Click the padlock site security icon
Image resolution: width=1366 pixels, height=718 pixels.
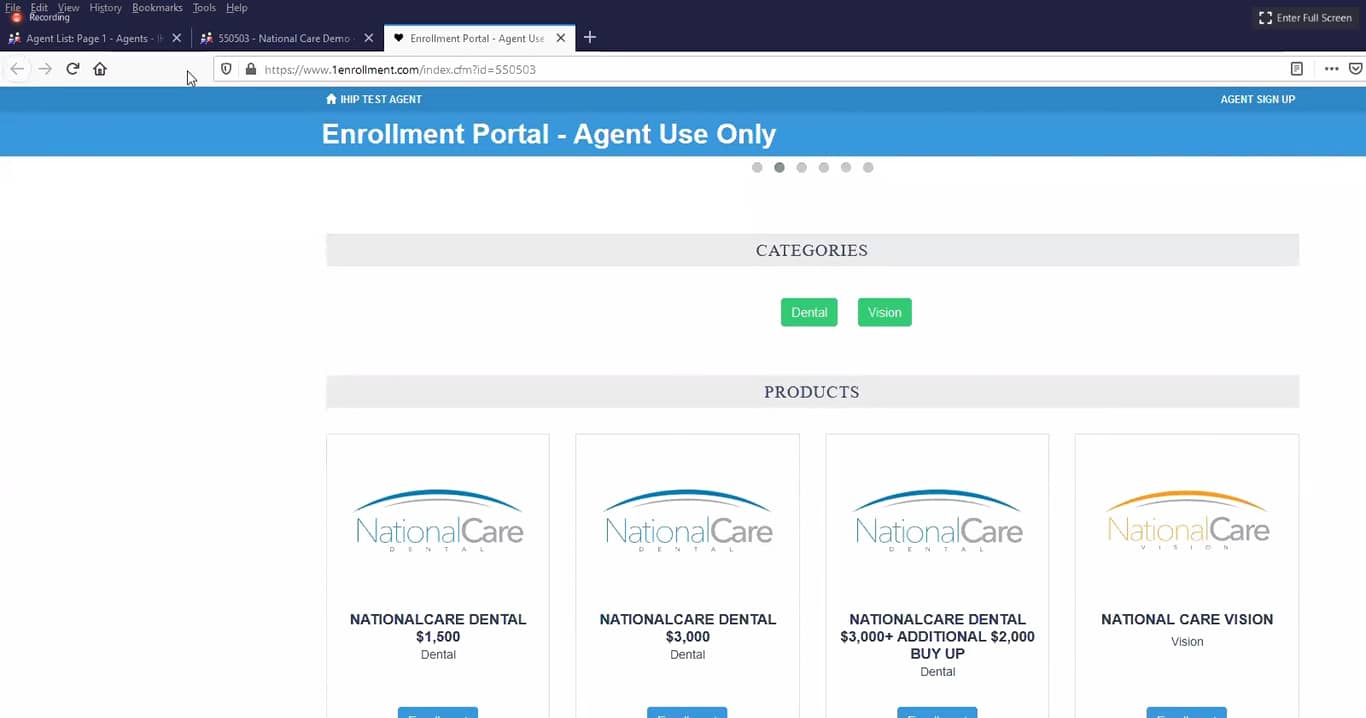click(250, 69)
